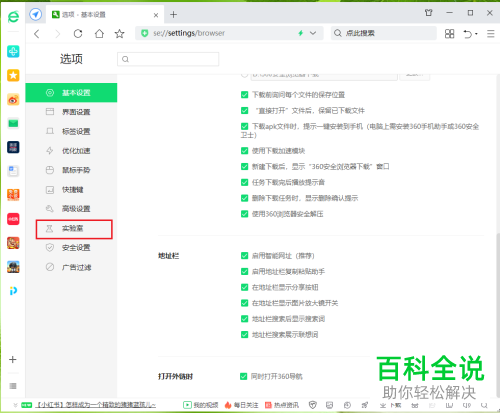Open the 安全设置 settings section
The width and height of the screenshot is (500, 413).
tap(71, 248)
